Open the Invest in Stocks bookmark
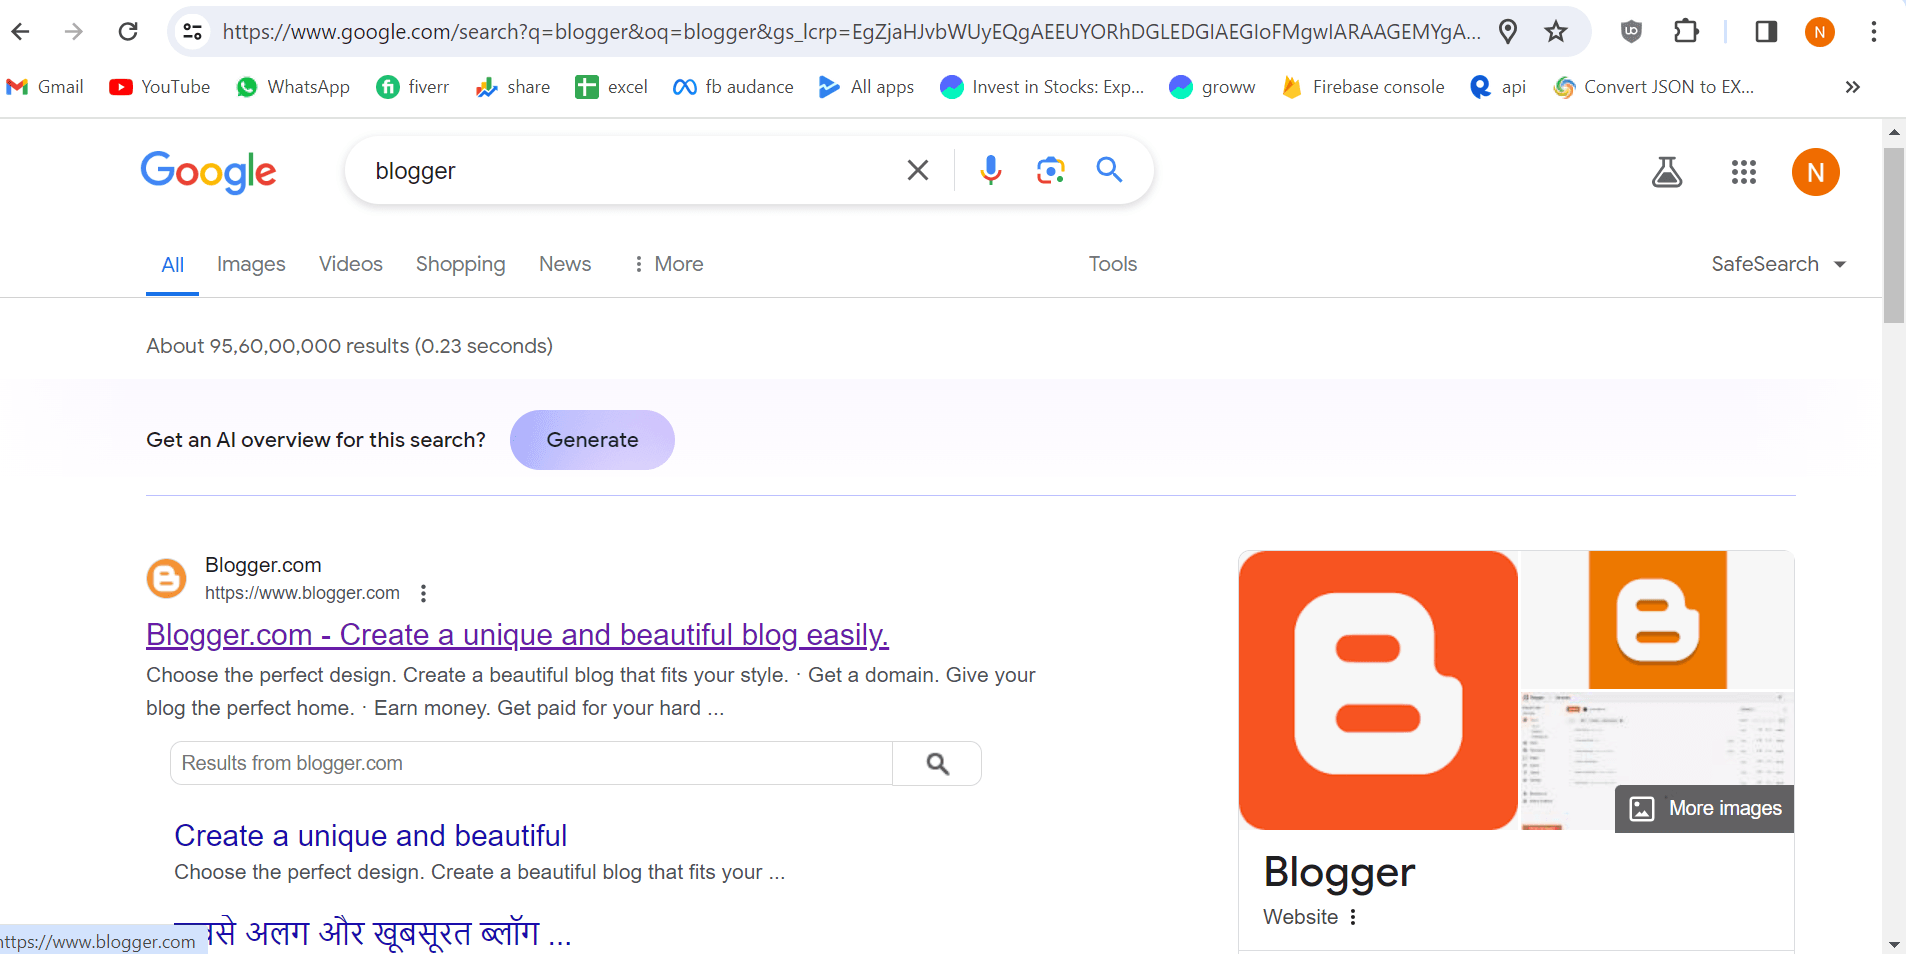 [1042, 87]
